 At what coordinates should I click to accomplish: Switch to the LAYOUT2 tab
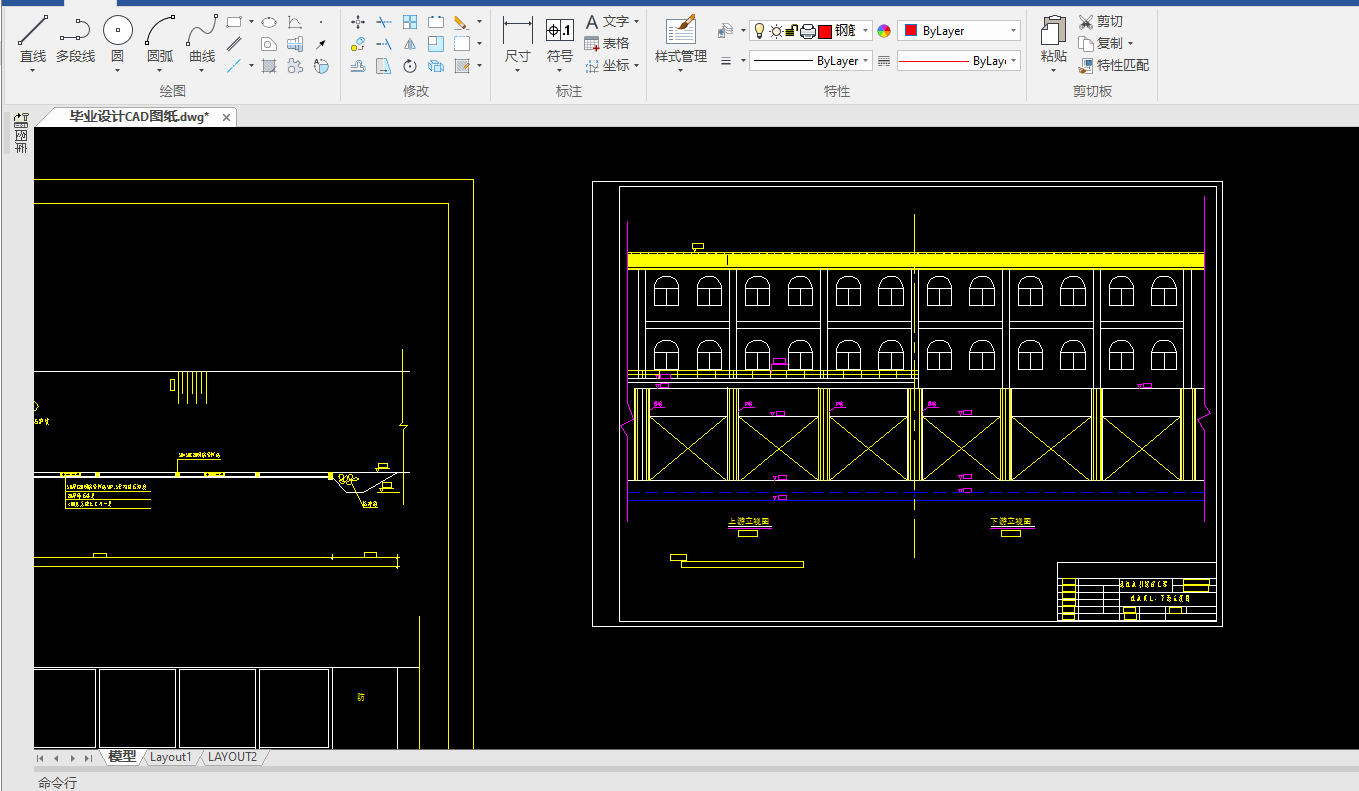[232, 757]
